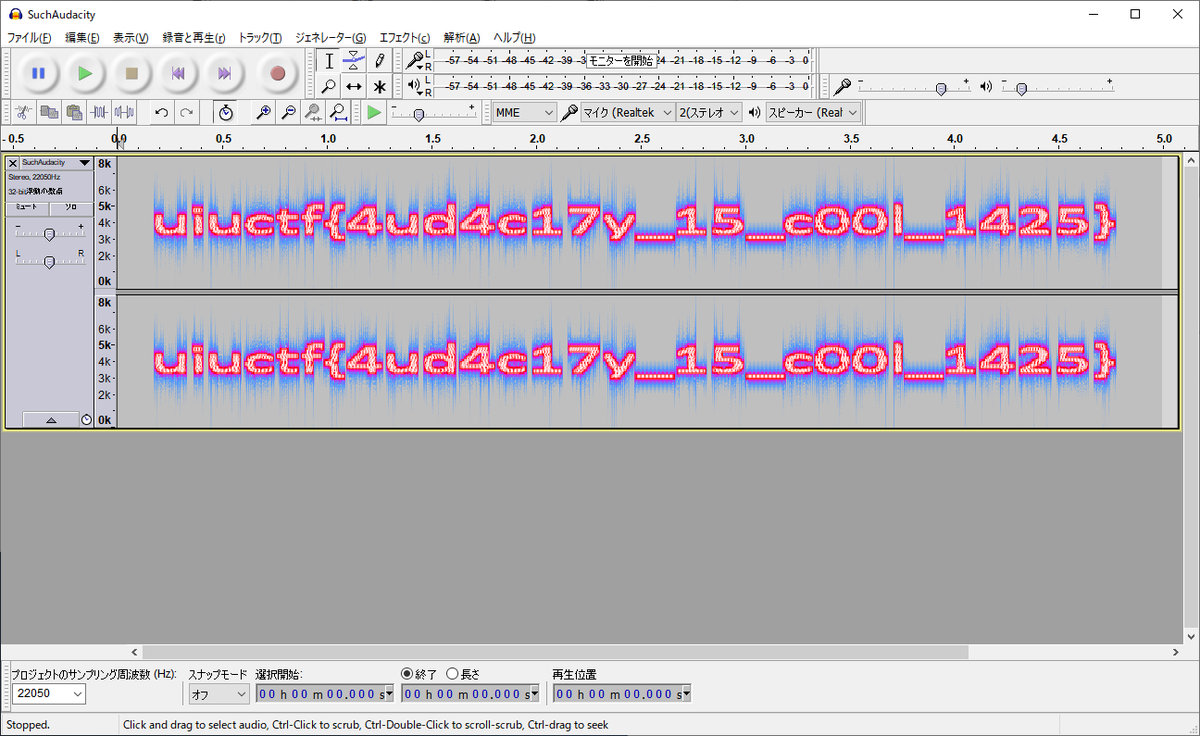Click the red Record button
Viewport: 1200px width, 736px height.
(278, 73)
